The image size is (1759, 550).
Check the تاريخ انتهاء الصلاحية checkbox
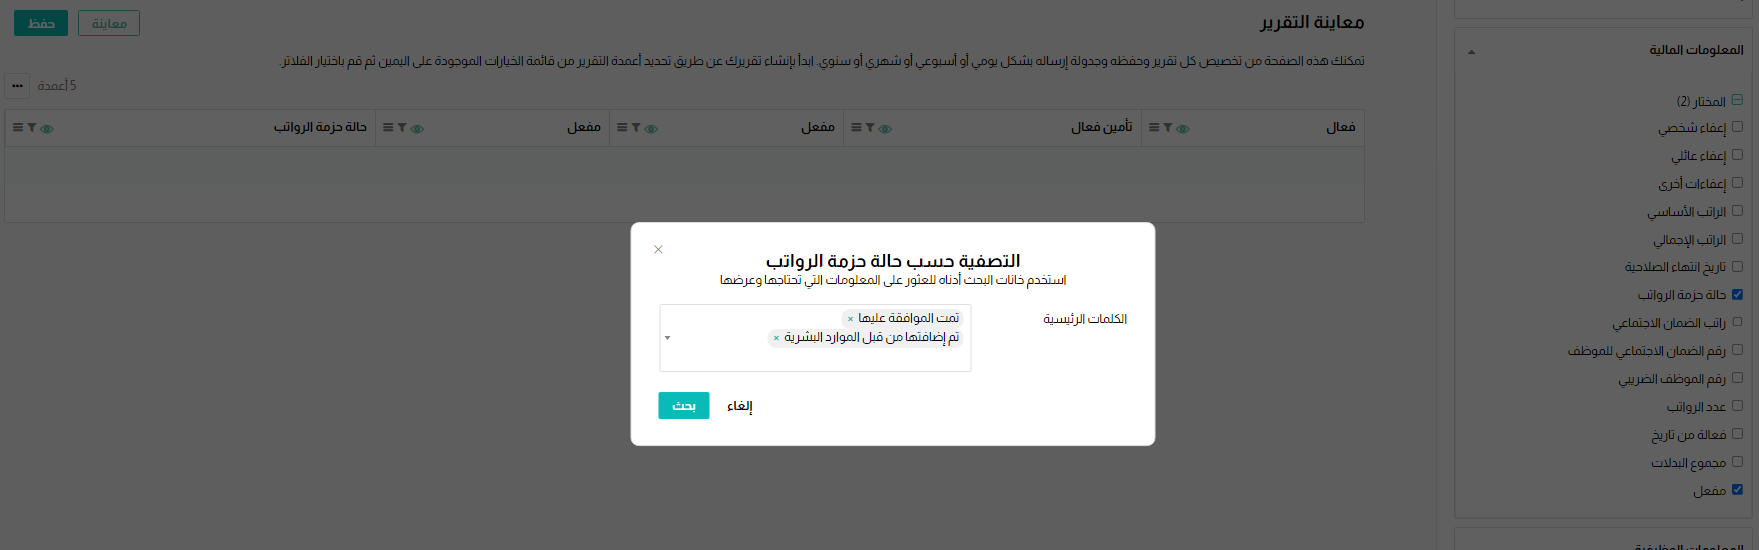click(1737, 266)
